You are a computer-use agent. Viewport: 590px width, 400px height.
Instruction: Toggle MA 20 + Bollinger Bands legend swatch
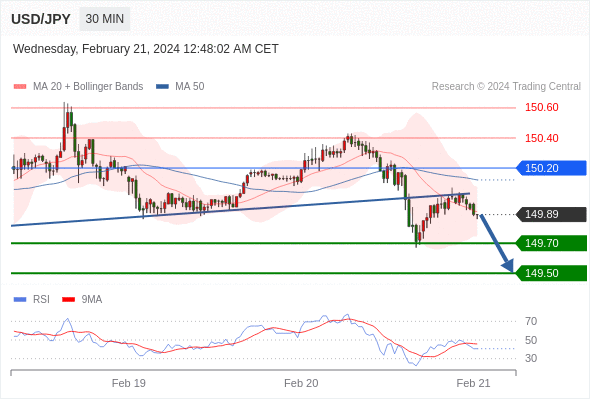tap(20, 87)
